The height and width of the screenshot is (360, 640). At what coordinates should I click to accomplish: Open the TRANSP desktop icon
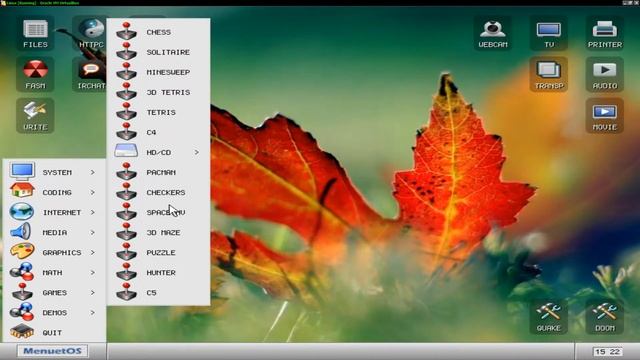click(549, 75)
